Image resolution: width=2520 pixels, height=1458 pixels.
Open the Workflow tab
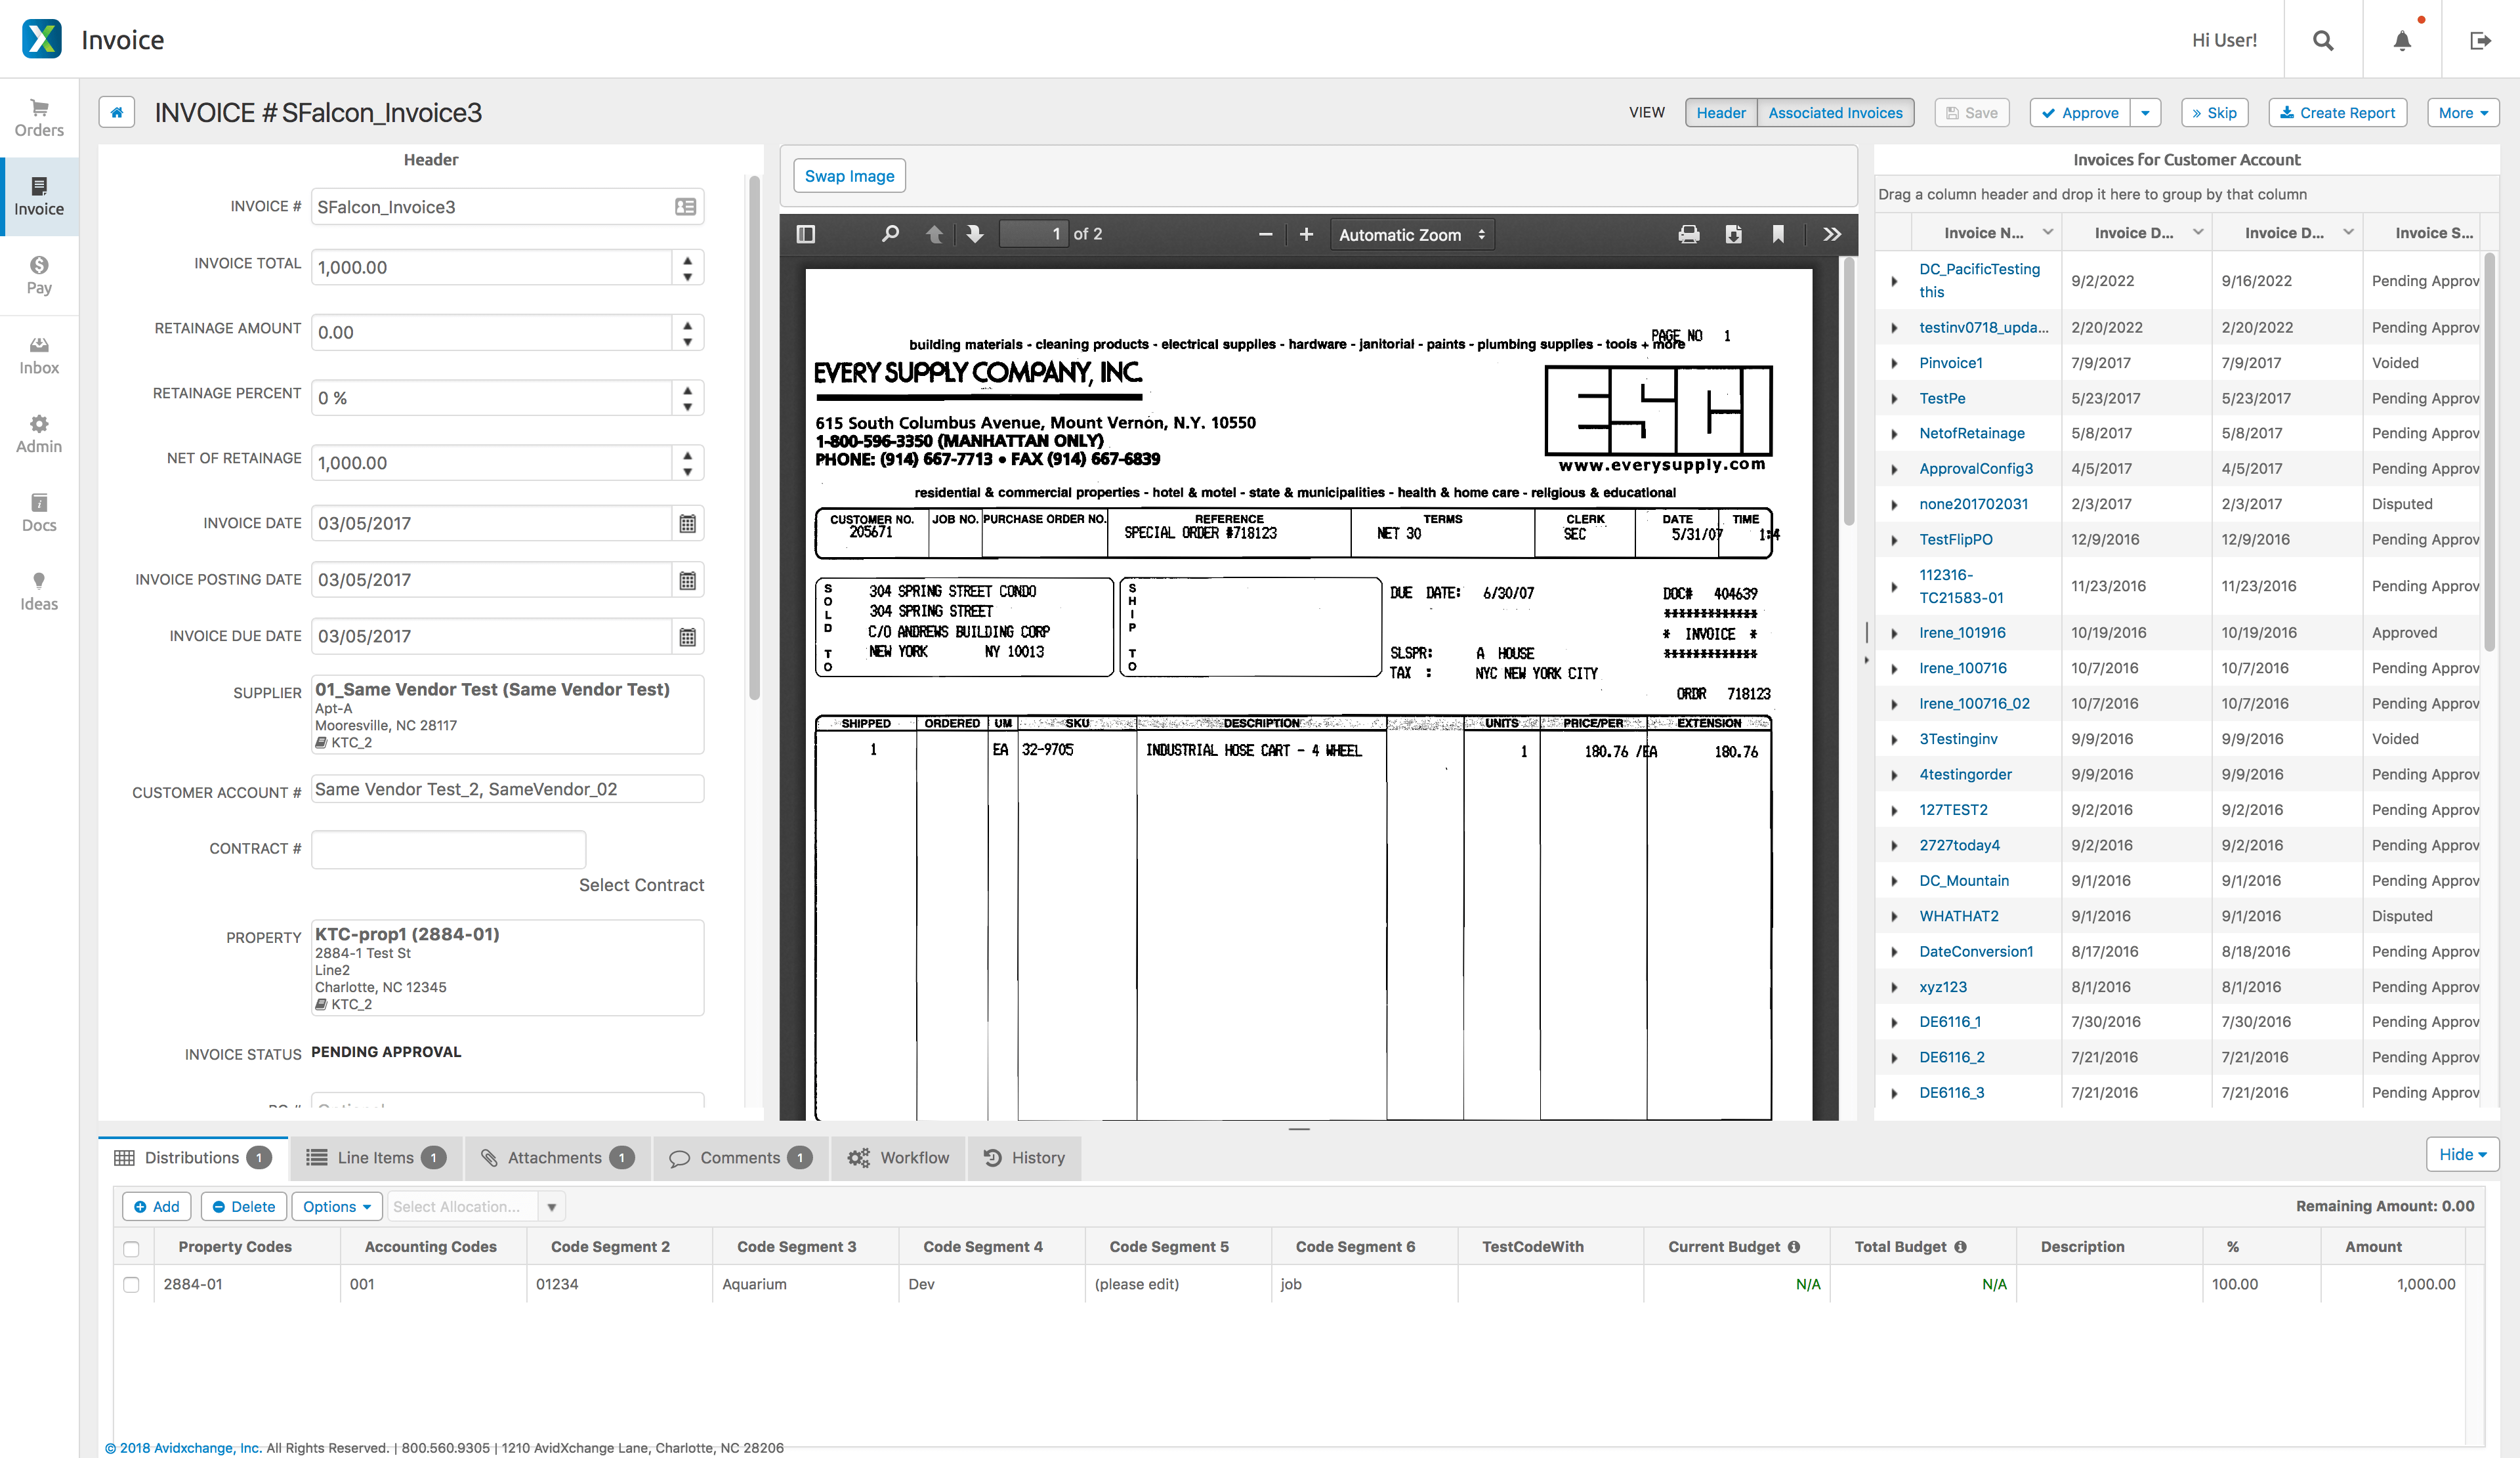point(898,1158)
